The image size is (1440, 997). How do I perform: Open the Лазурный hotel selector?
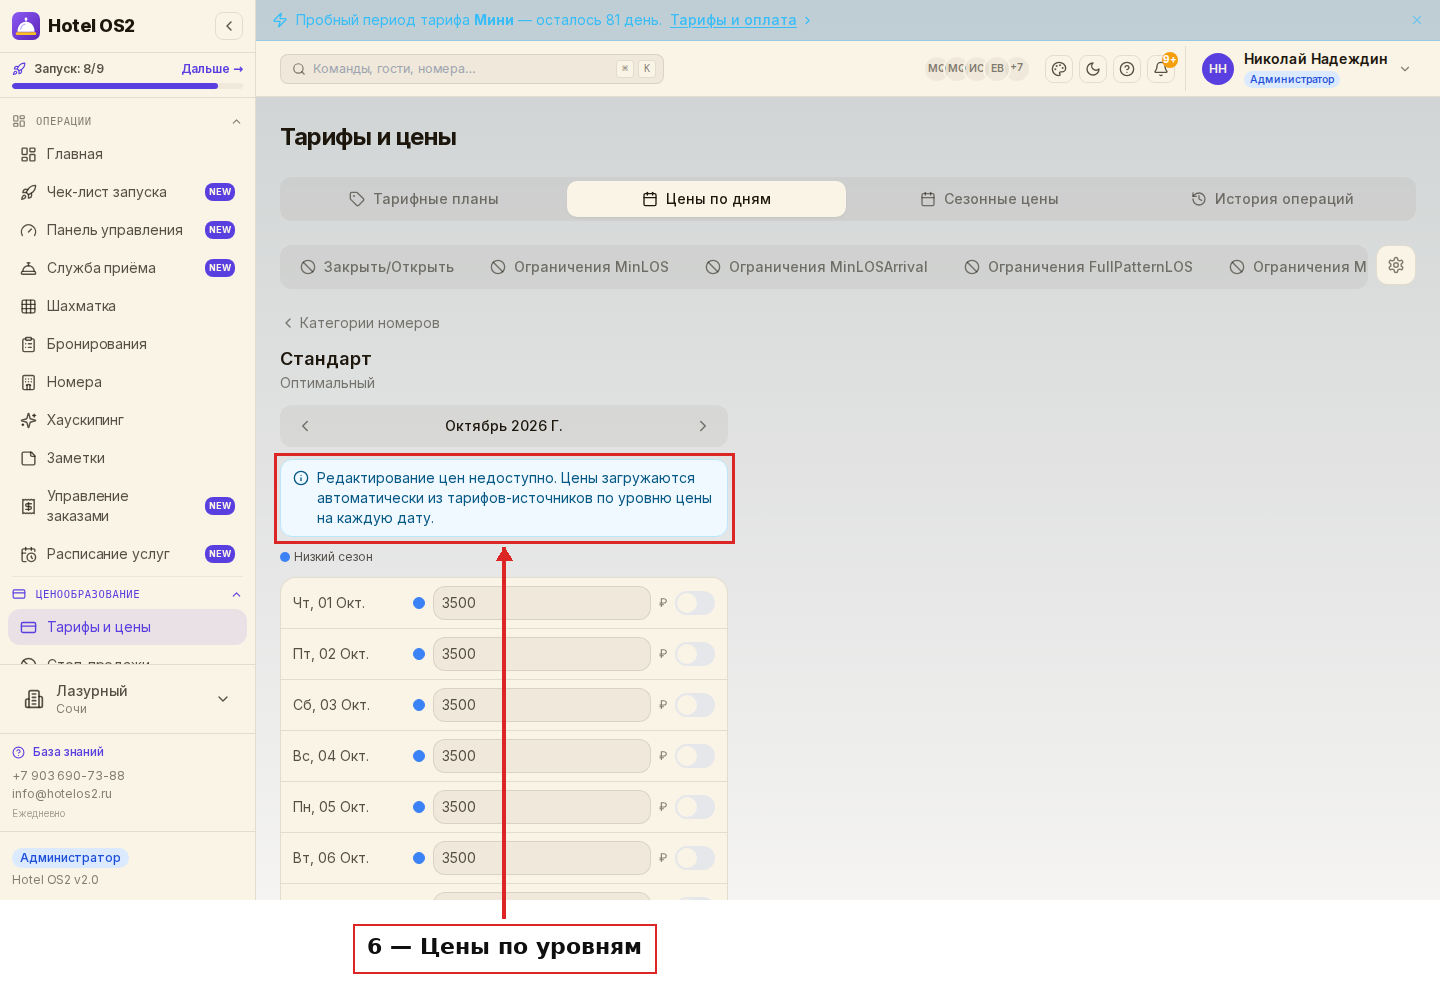(x=127, y=699)
